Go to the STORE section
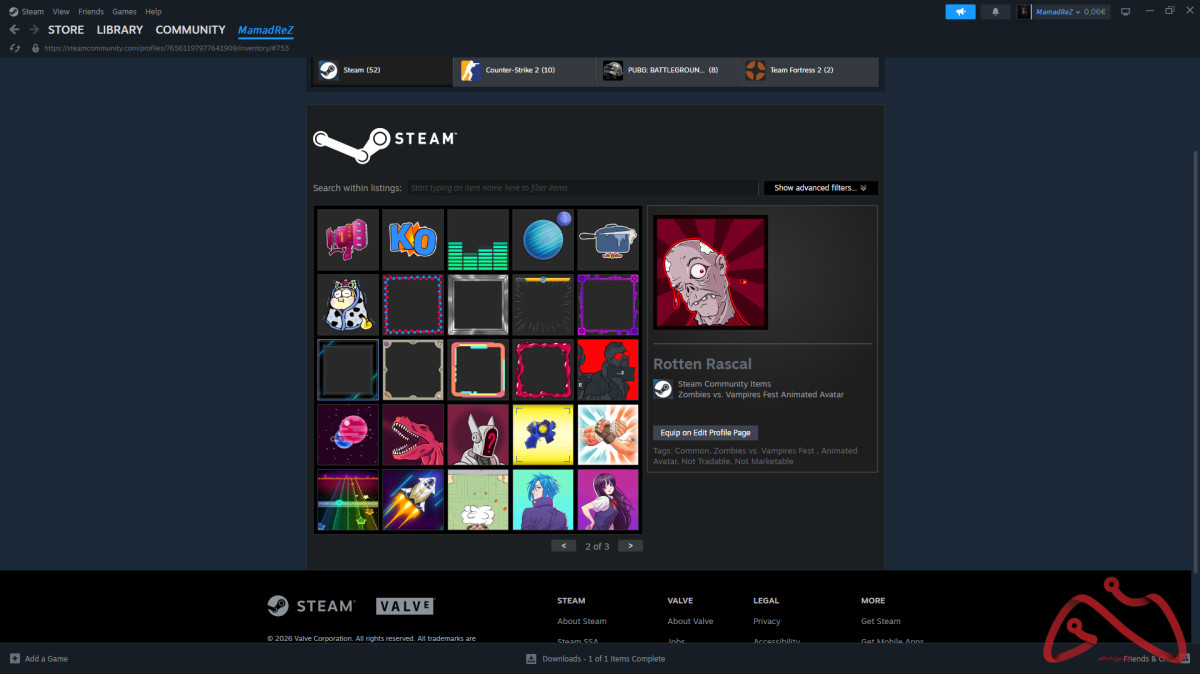 pyautogui.click(x=66, y=30)
